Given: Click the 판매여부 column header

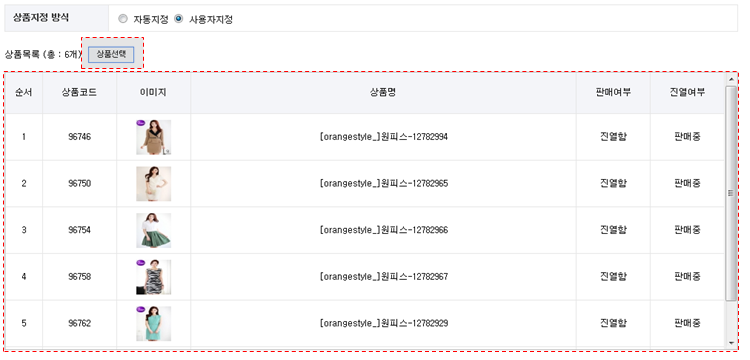Looking at the screenshot, I should (613, 93).
